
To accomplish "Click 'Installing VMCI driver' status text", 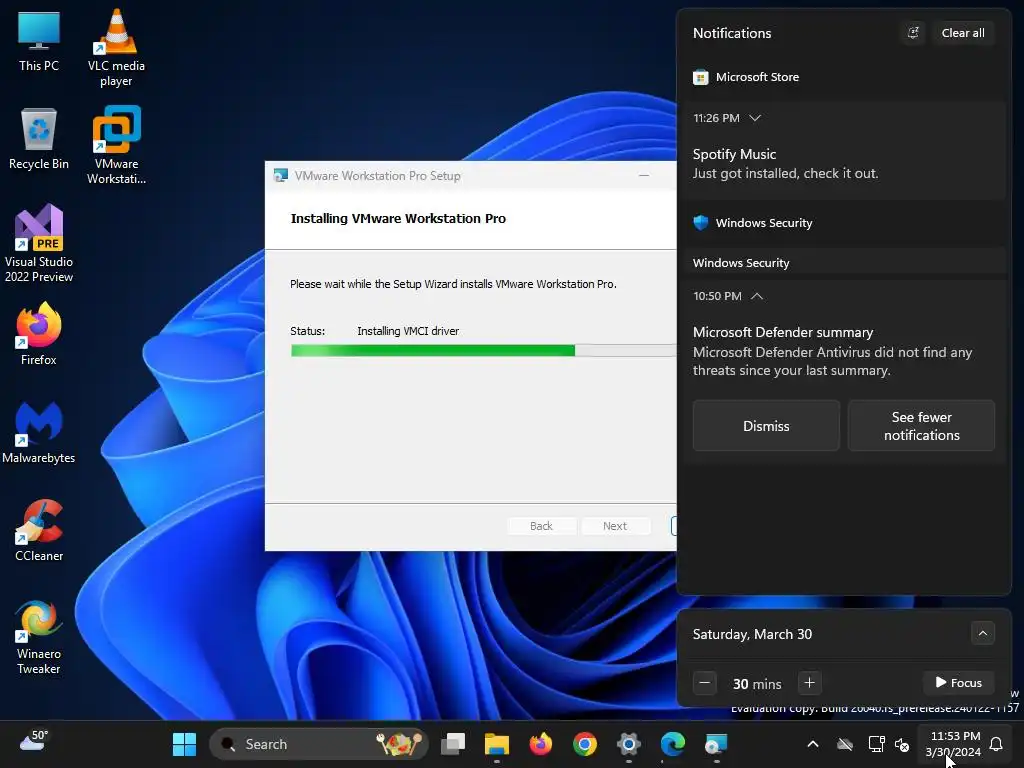I will [408, 331].
